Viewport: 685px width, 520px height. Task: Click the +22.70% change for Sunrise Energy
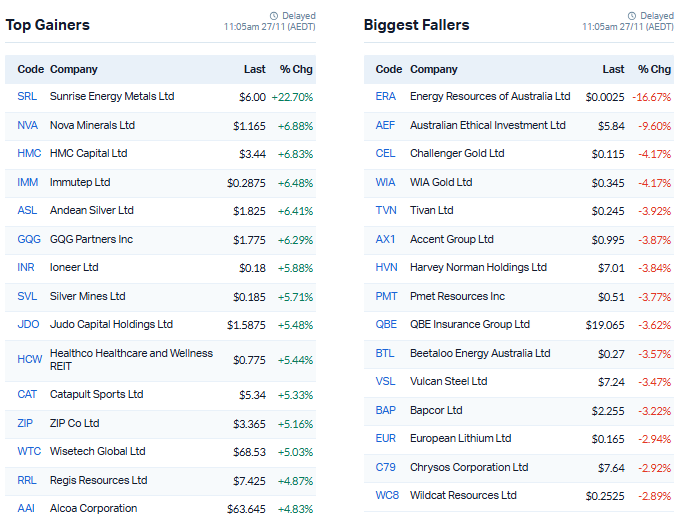292,97
